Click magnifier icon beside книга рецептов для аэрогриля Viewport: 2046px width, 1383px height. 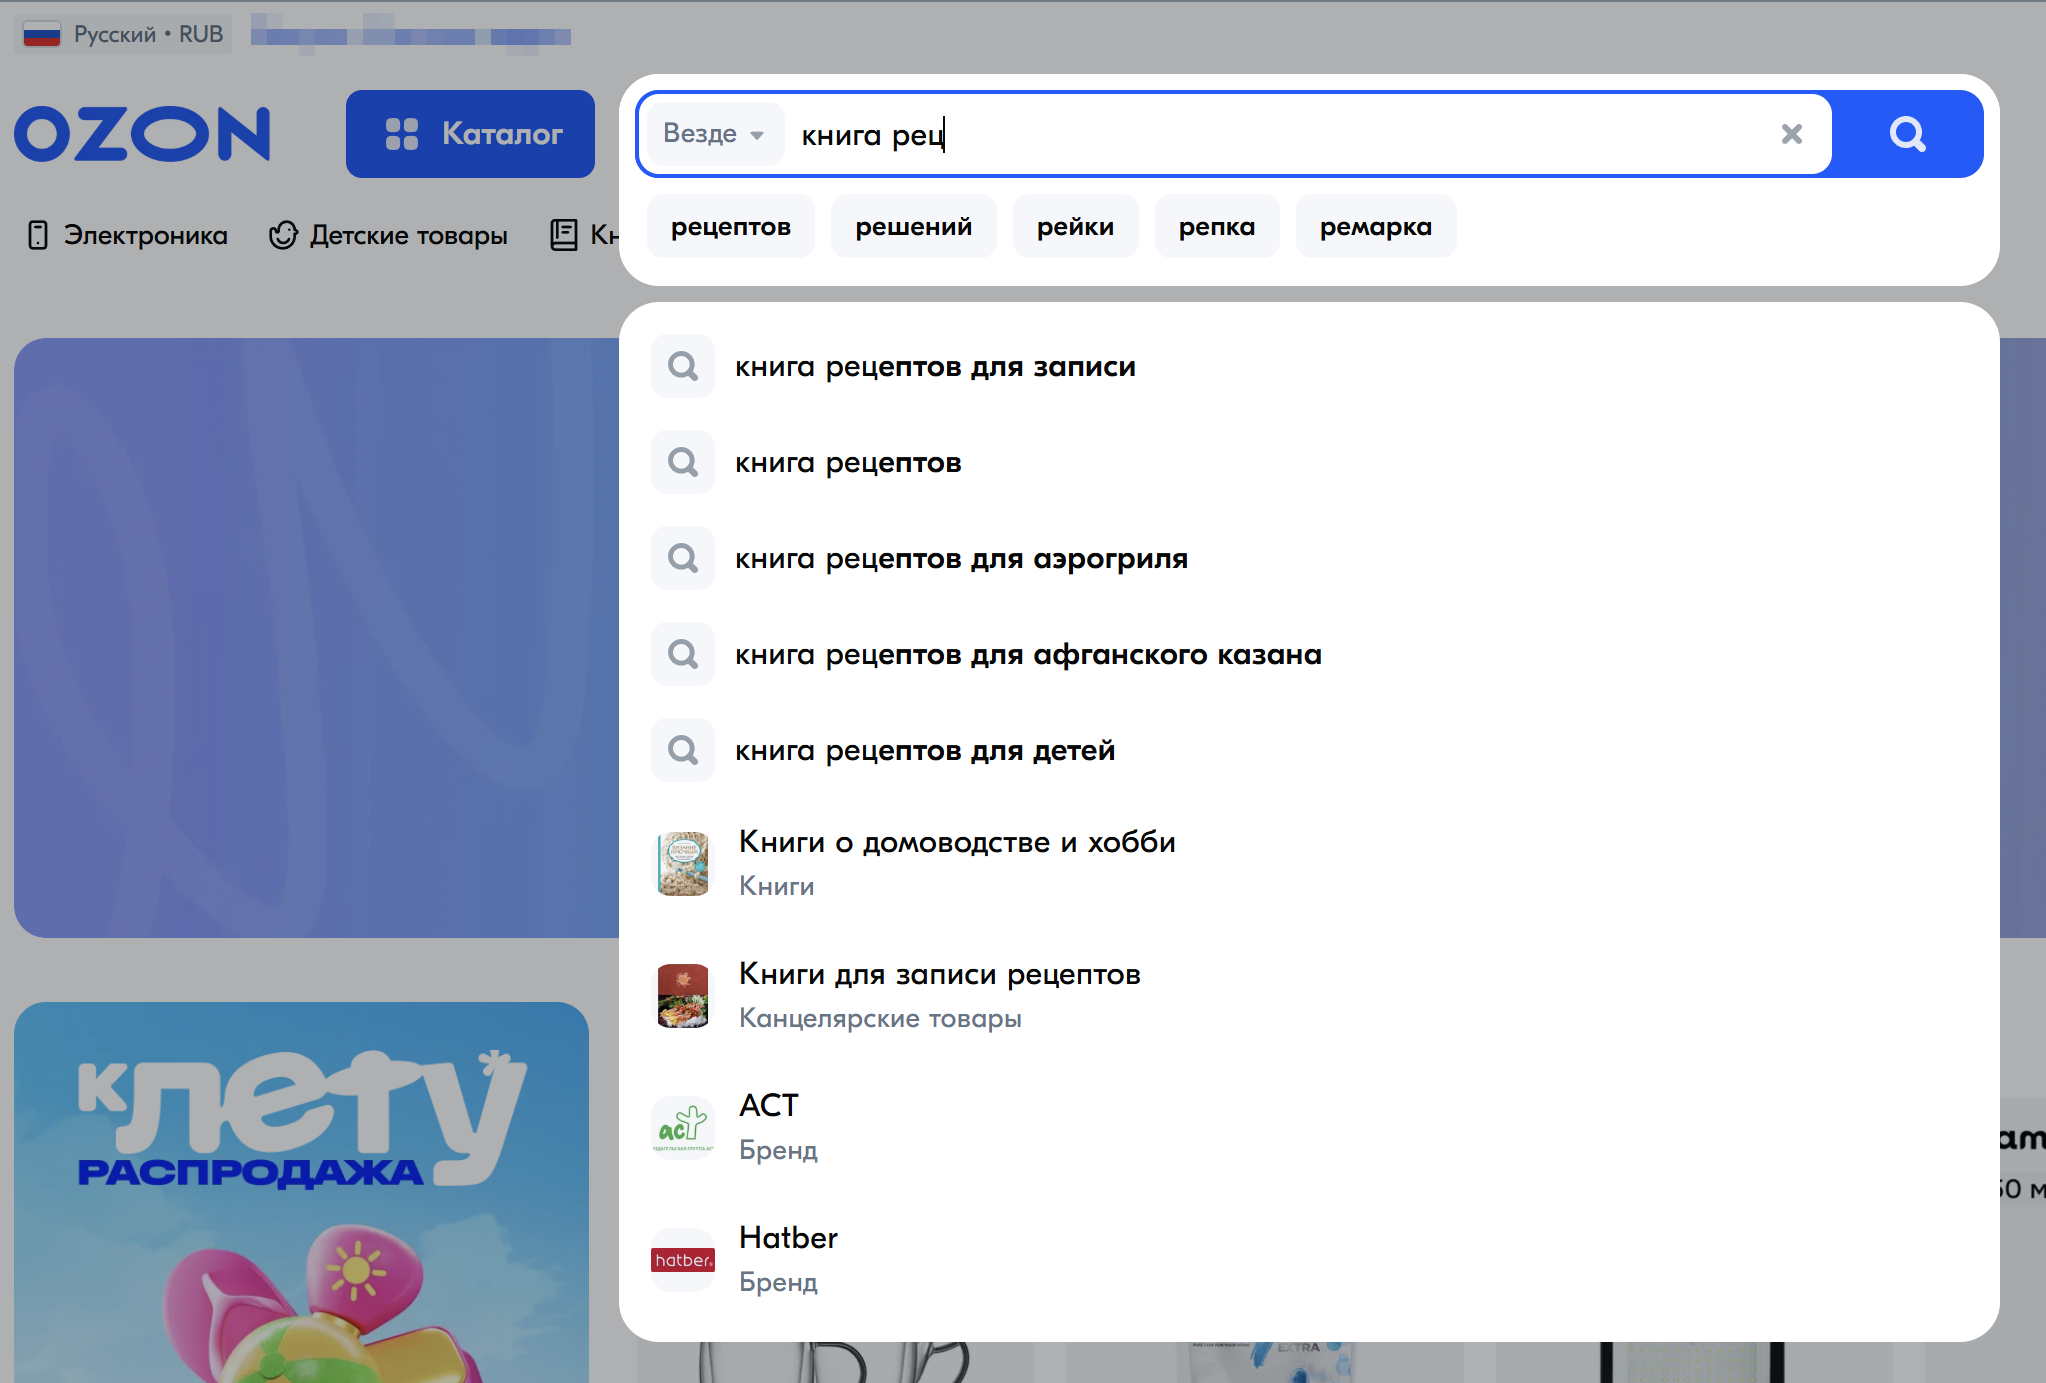tap(683, 558)
